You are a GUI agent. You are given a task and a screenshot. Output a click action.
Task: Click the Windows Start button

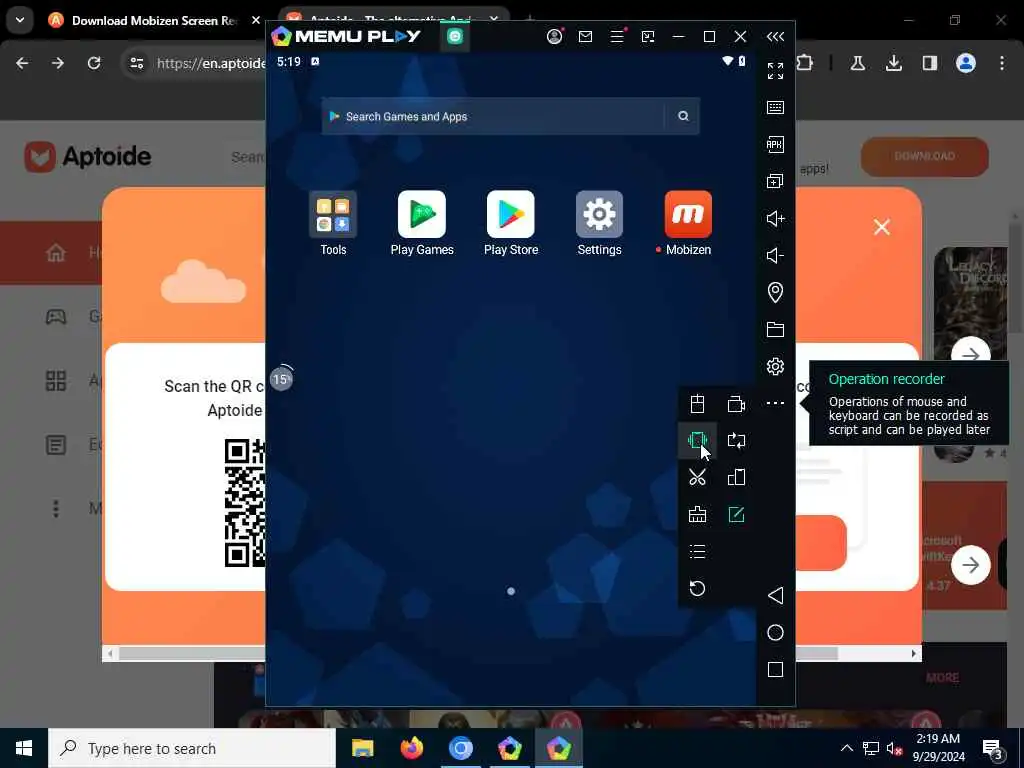point(24,748)
